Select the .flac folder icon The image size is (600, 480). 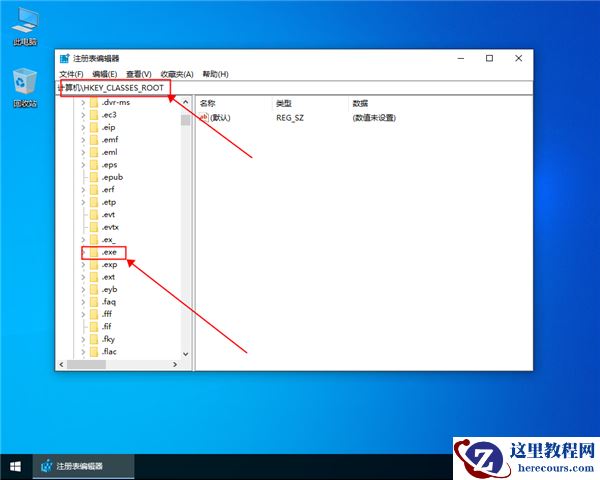coord(94,352)
